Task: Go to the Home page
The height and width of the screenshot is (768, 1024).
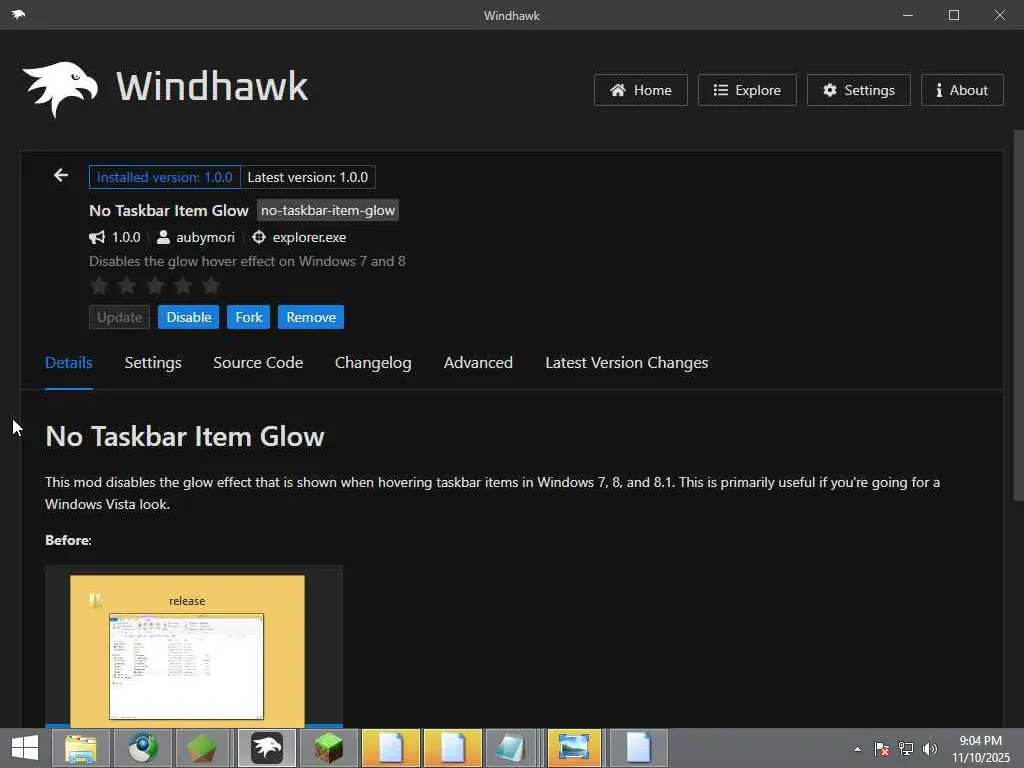Action: point(641,90)
